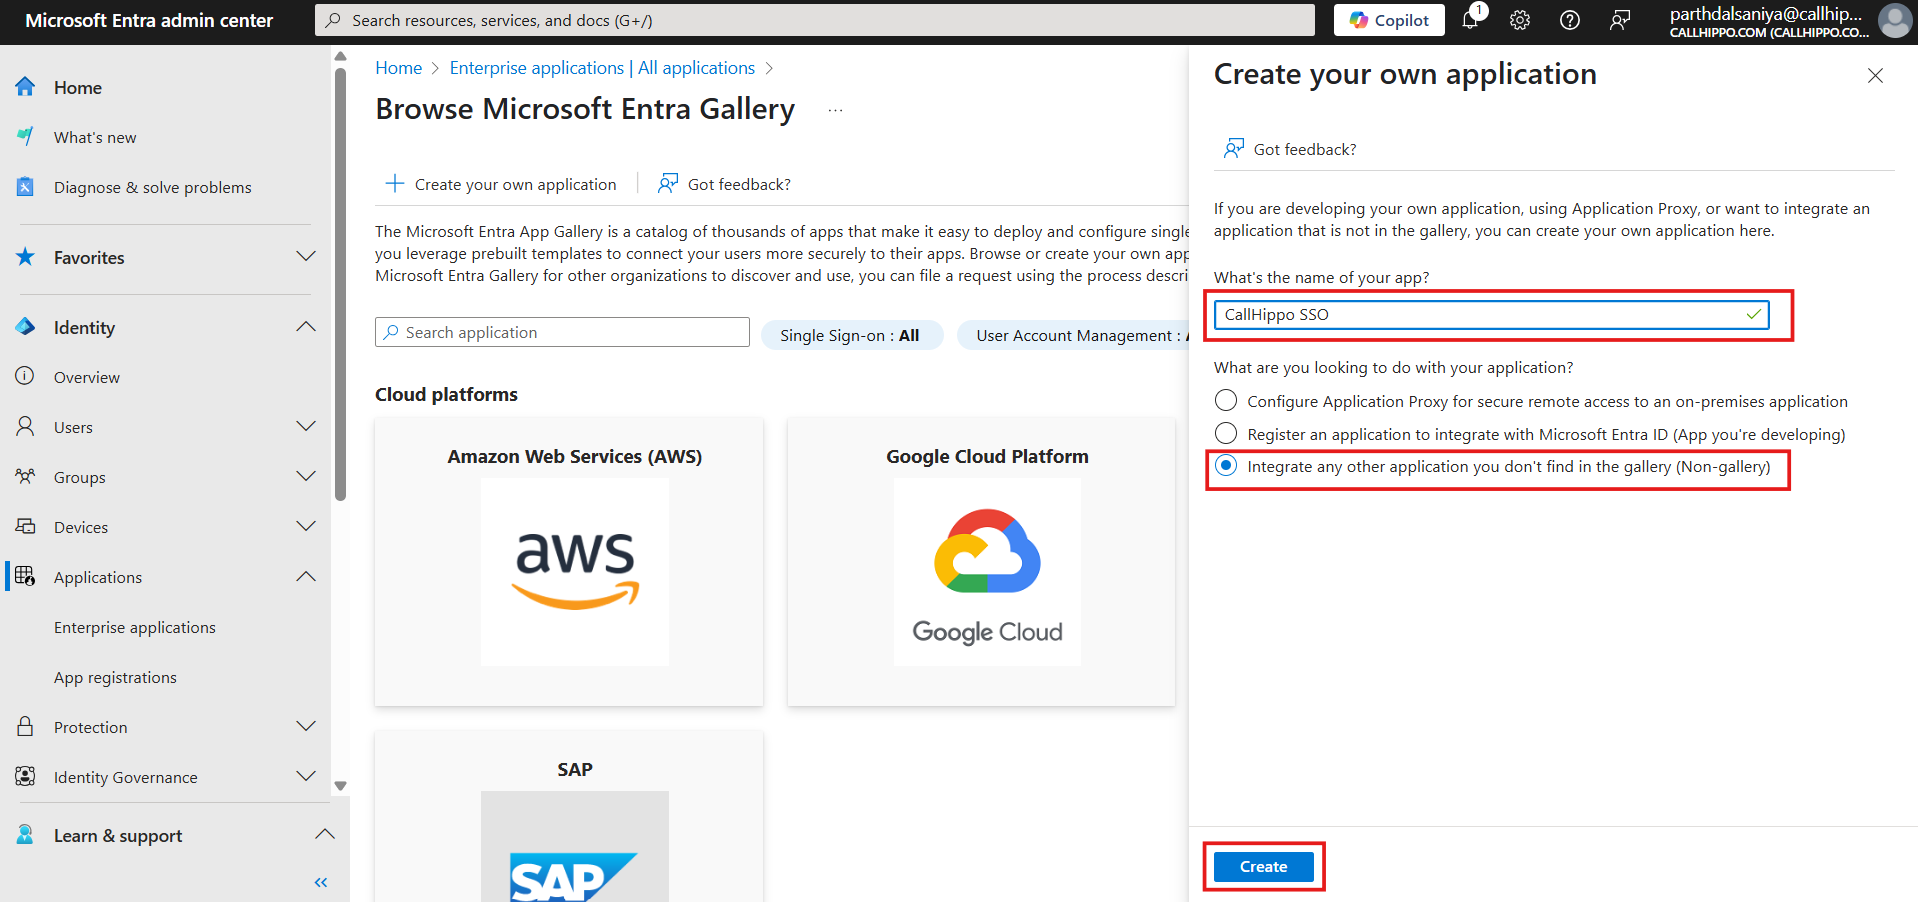
Task: Collapse the Identity section
Action: pyautogui.click(x=306, y=327)
